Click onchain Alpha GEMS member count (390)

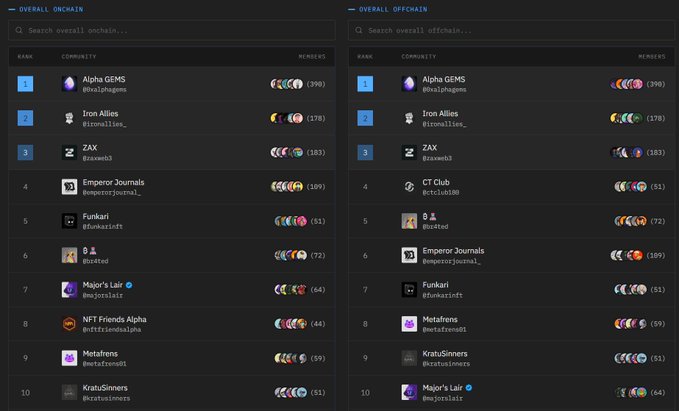[316, 84]
